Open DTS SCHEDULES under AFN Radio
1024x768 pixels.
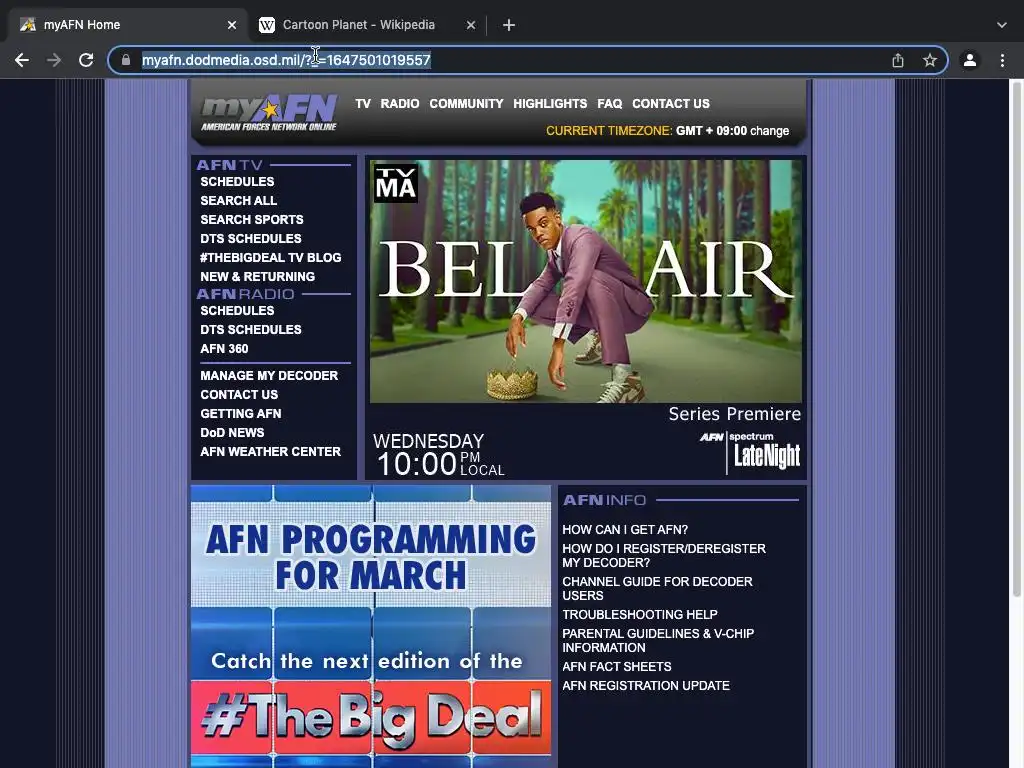click(x=251, y=329)
